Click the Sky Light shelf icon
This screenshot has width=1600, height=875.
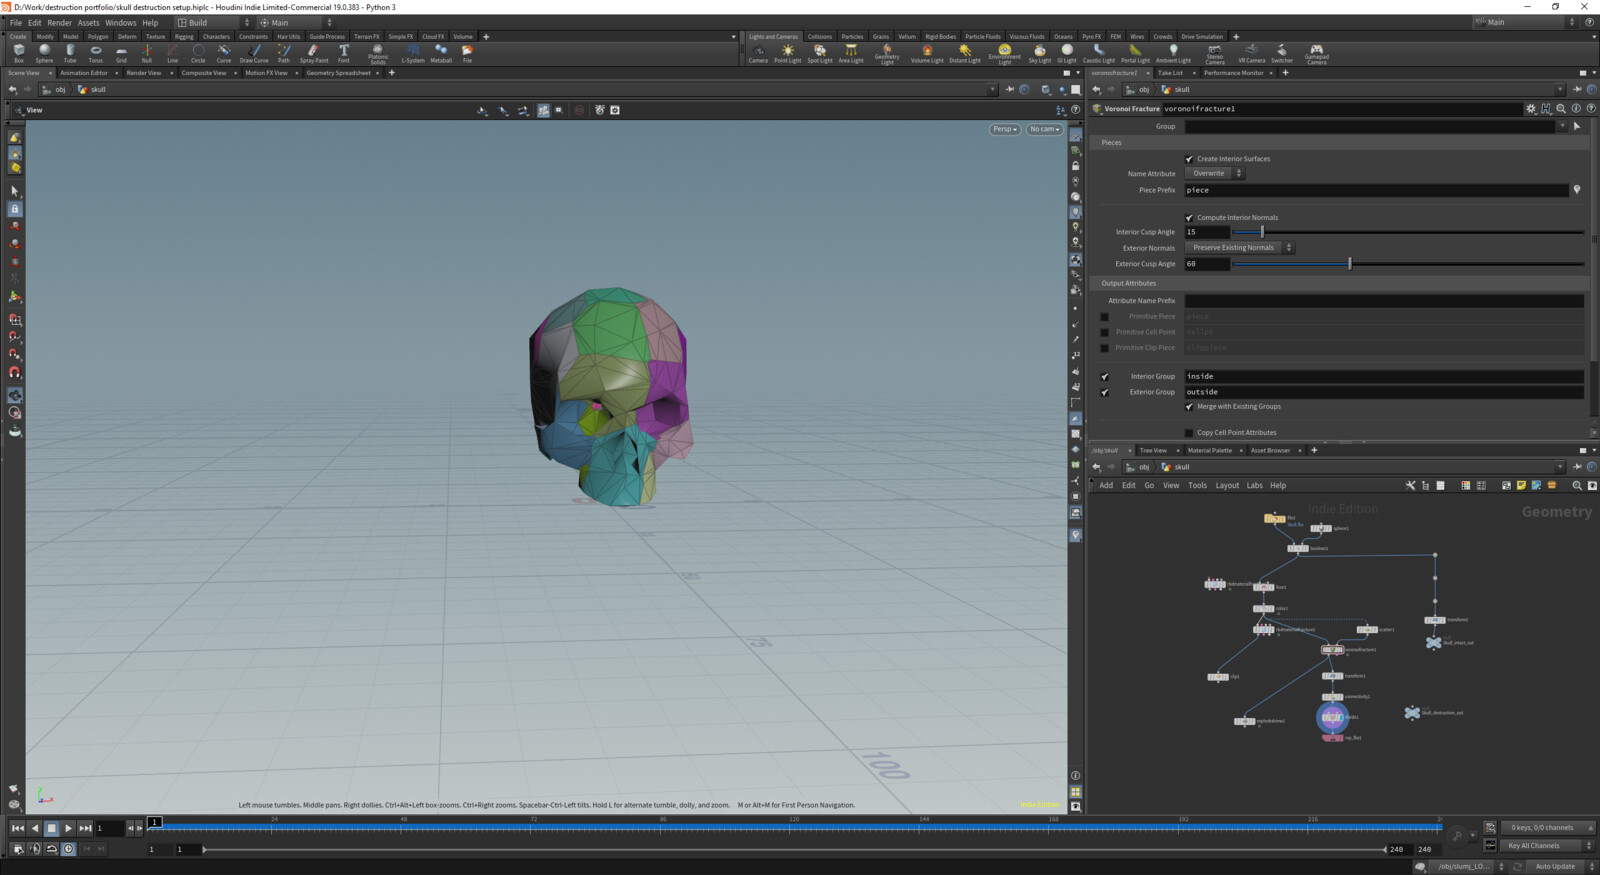pyautogui.click(x=1040, y=52)
